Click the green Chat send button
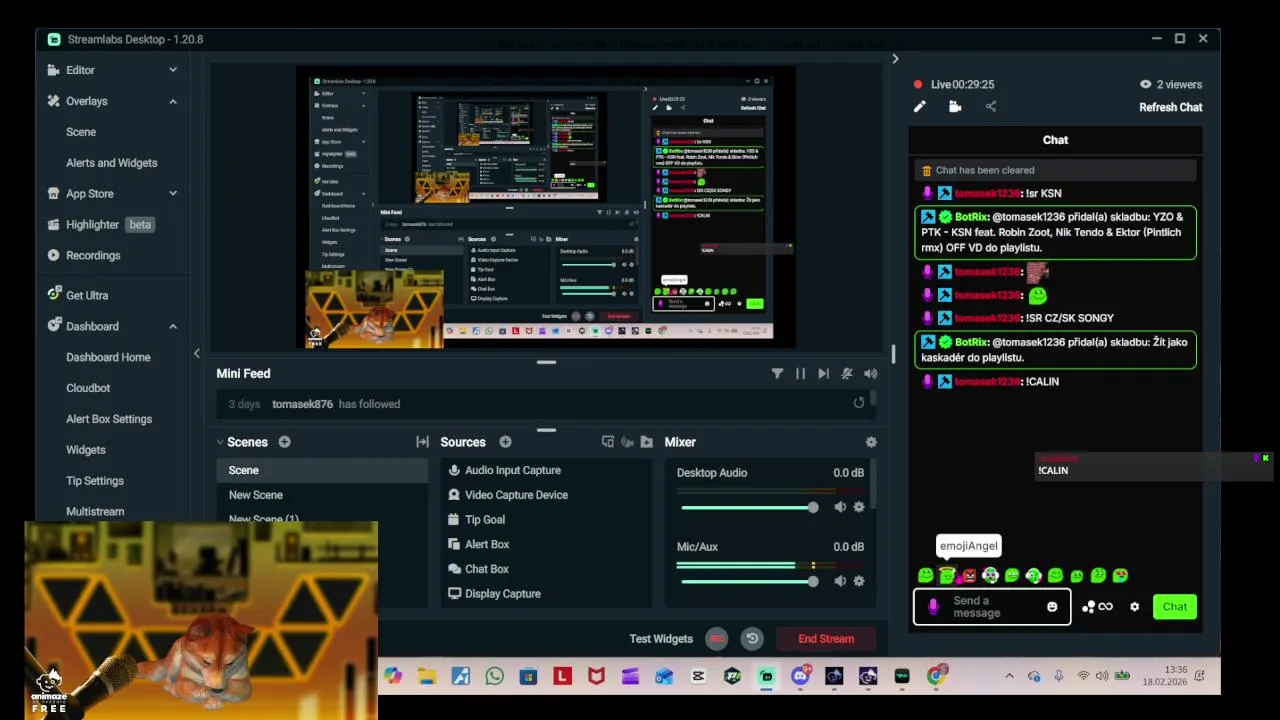This screenshot has width=1280, height=720. 1175,607
